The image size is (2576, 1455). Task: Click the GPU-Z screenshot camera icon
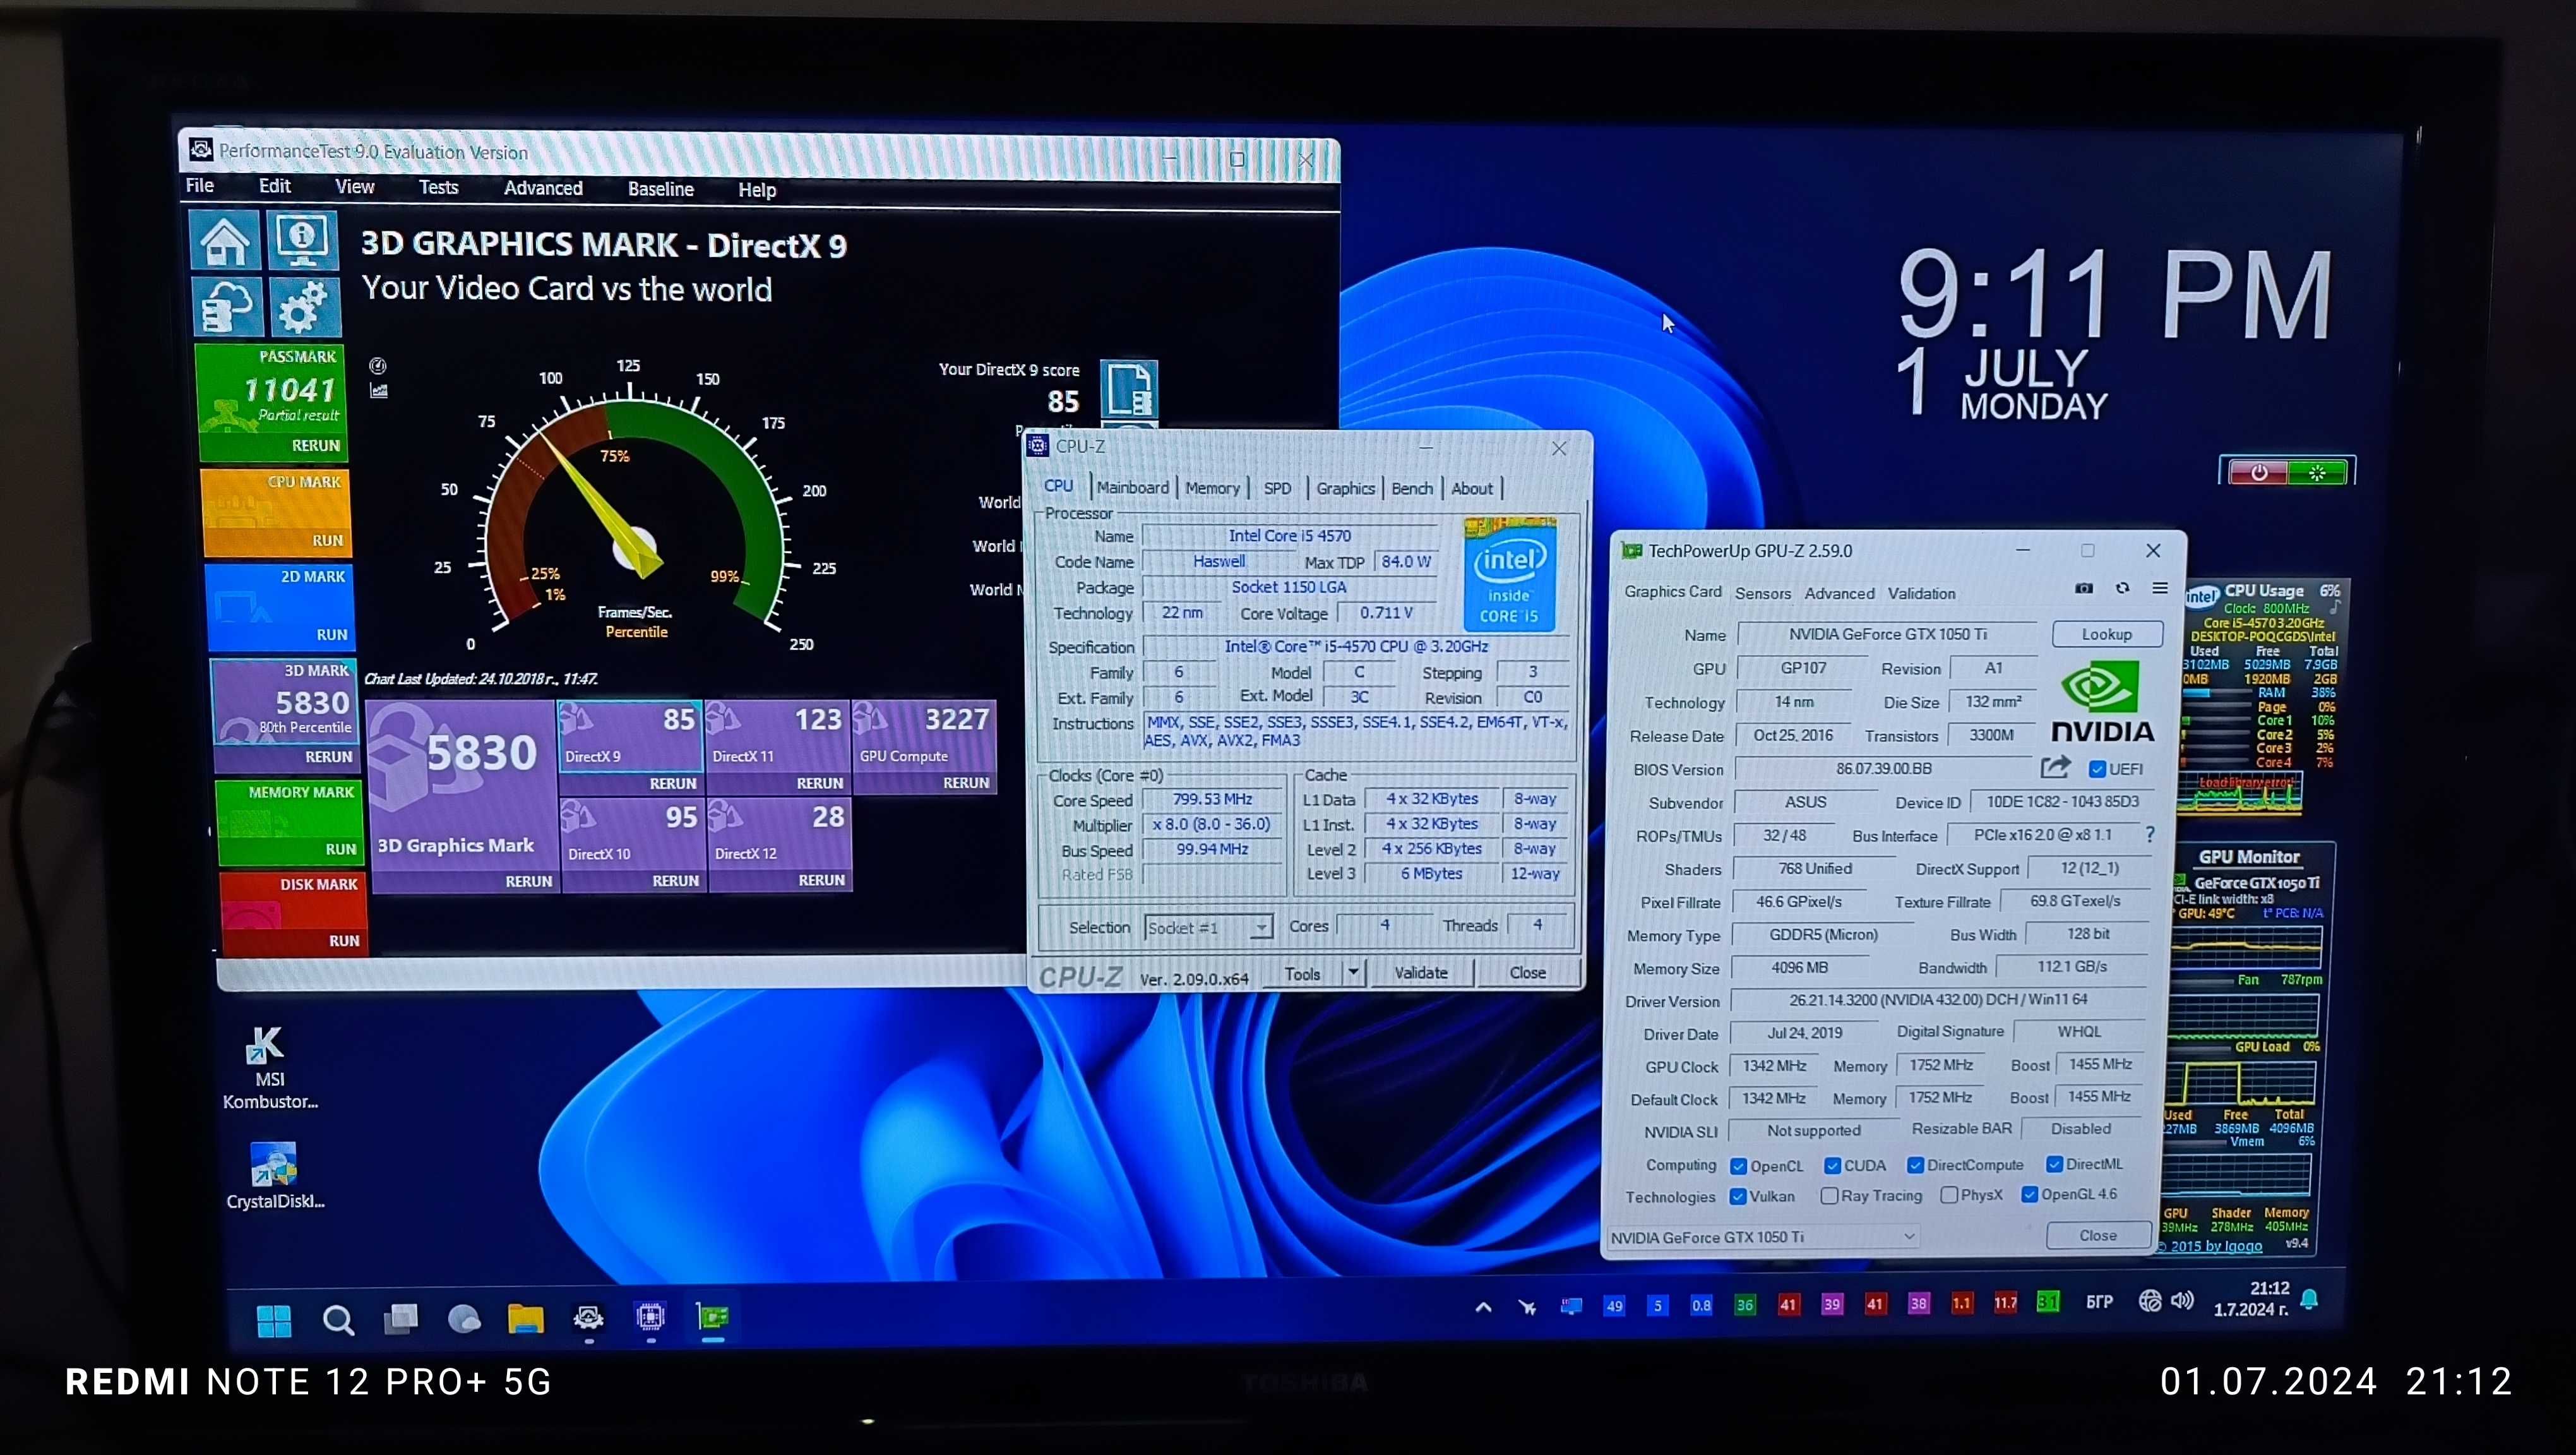[x=2084, y=588]
